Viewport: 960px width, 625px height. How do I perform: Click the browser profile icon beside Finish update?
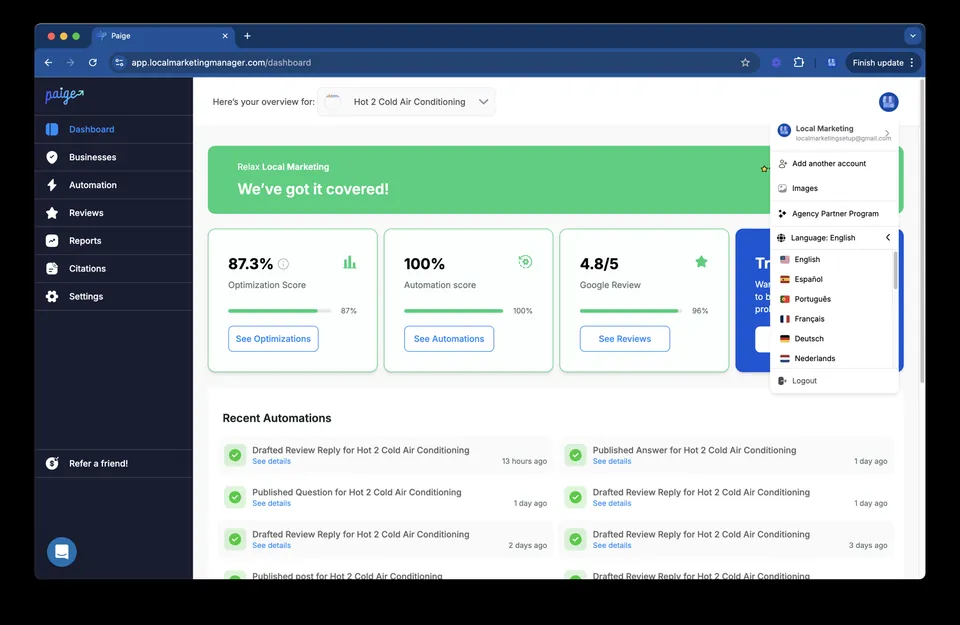point(831,62)
